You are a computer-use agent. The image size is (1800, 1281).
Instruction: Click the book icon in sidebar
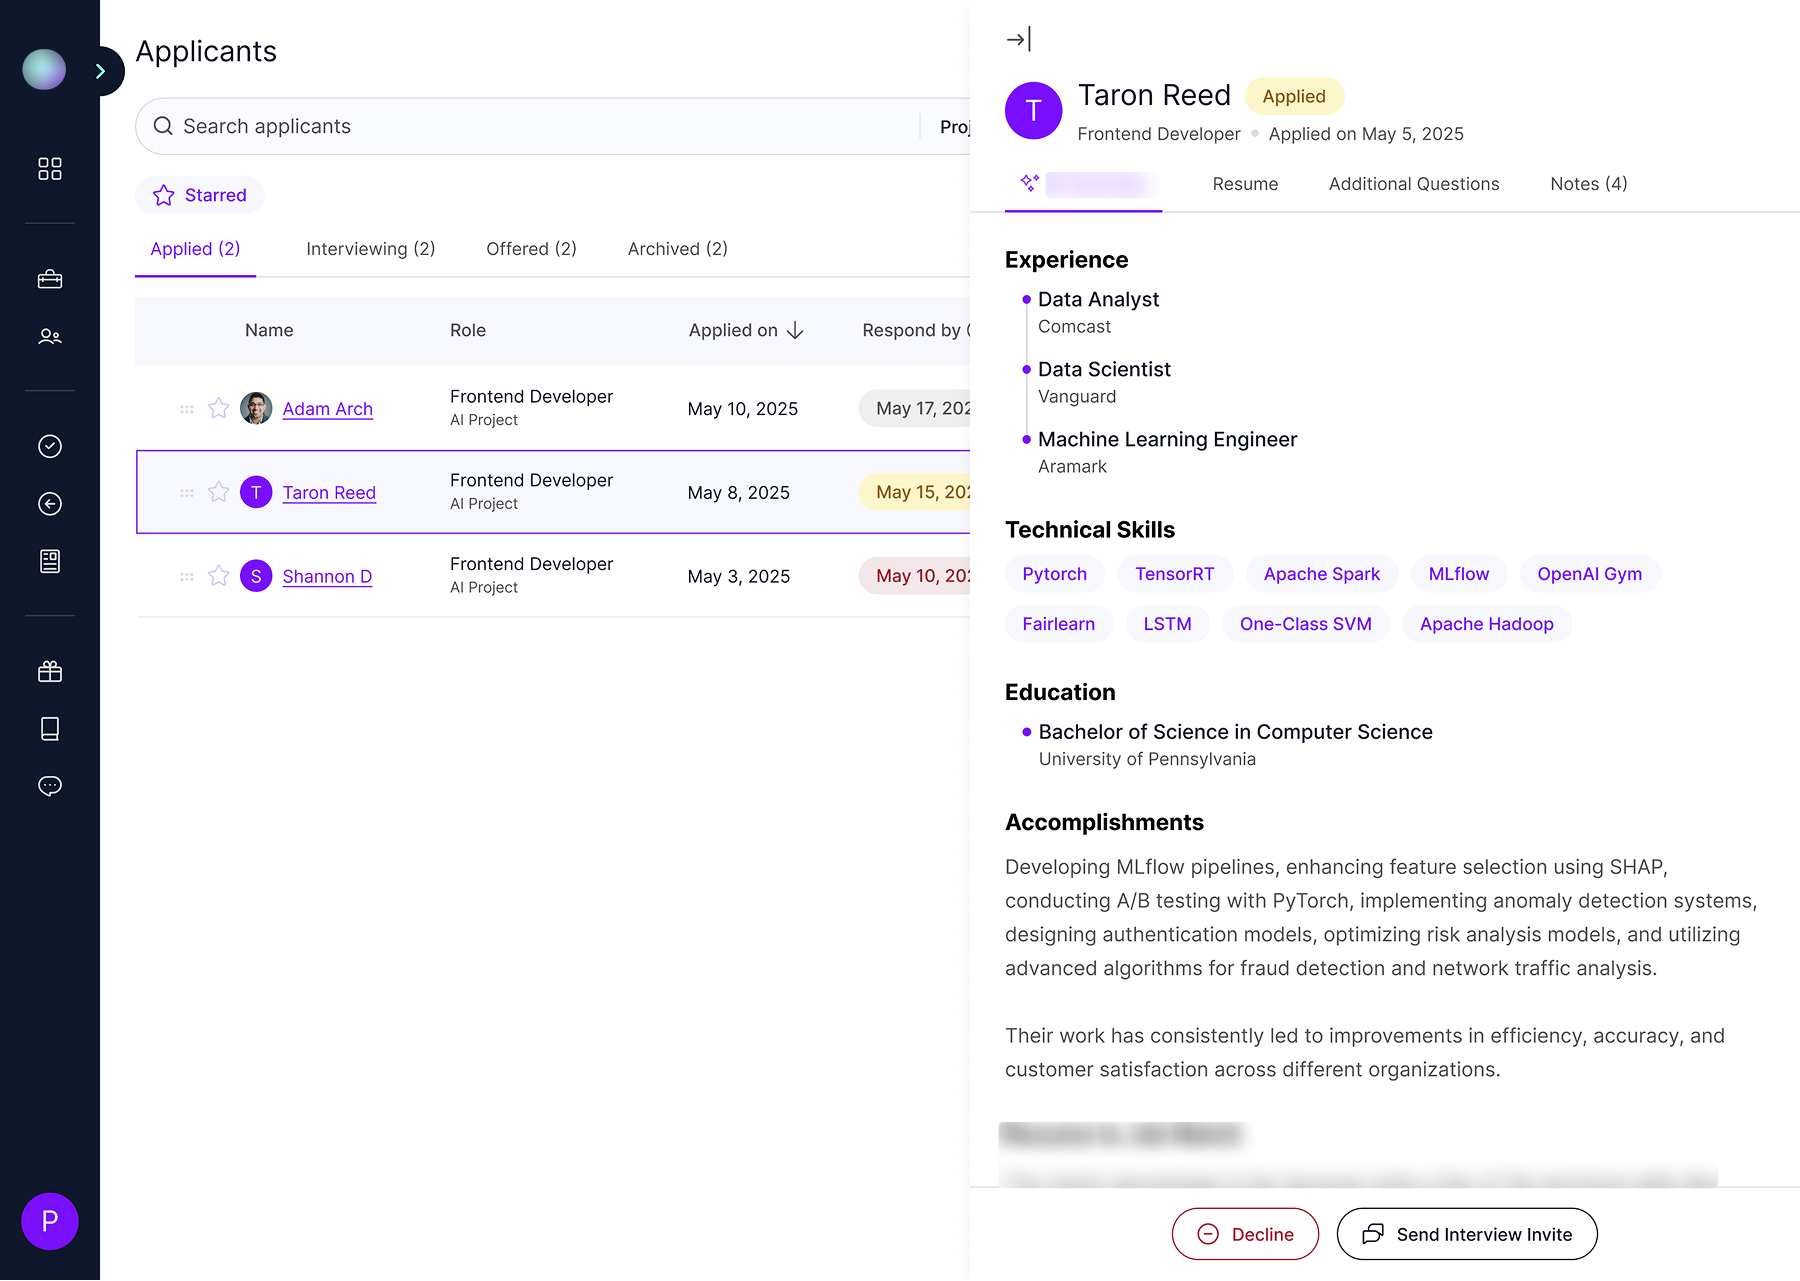(50, 729)
